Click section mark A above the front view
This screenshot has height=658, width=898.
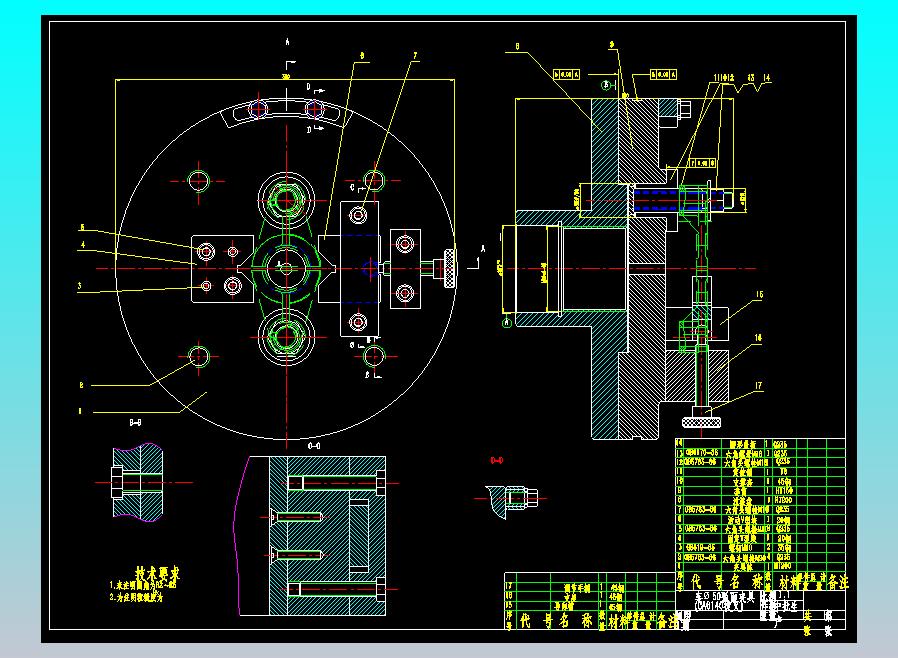(x=287, y=42)
